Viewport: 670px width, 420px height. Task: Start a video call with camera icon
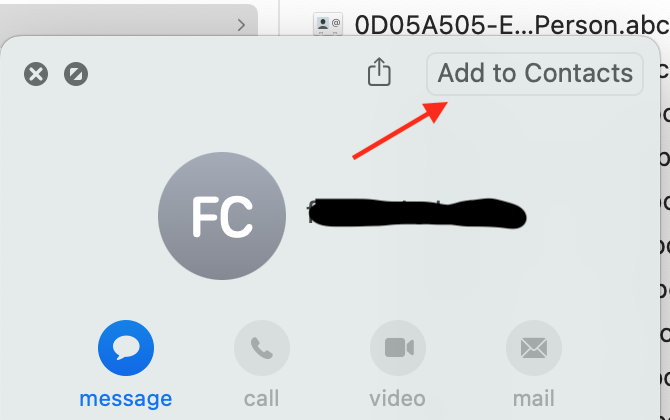pyautogui.click(x=398, y=348)
